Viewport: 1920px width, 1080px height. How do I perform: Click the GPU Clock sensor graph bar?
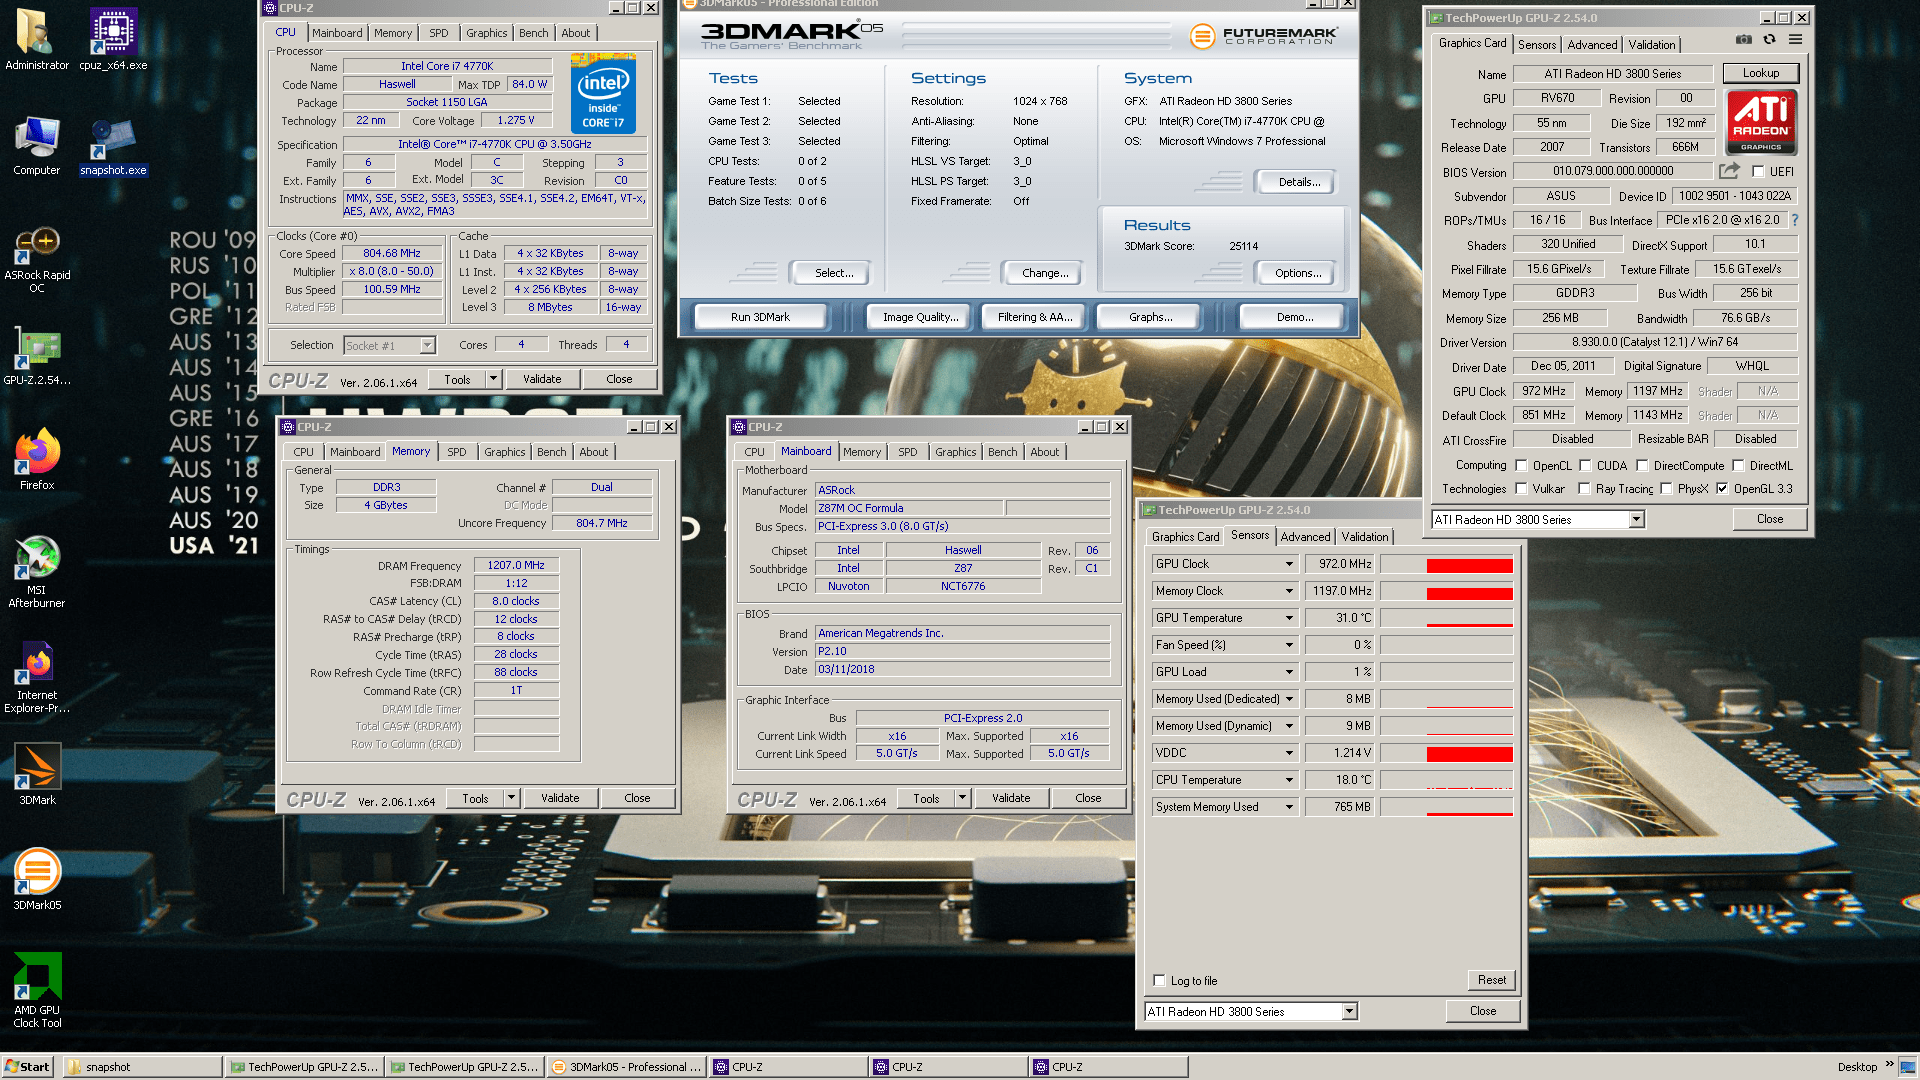click(x=1447, y=565)
